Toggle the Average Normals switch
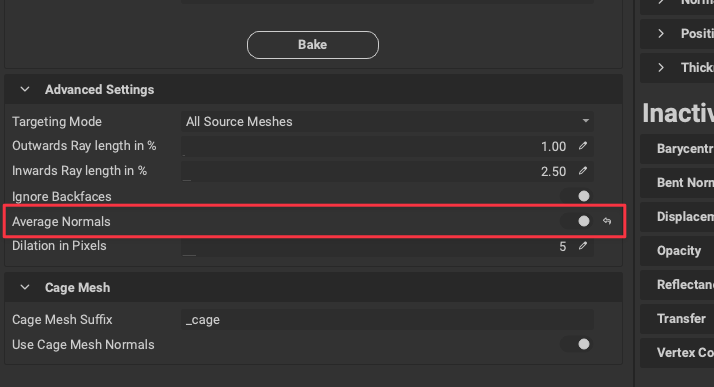This screenshot has height=387, width=714. (x=576, y=221)
